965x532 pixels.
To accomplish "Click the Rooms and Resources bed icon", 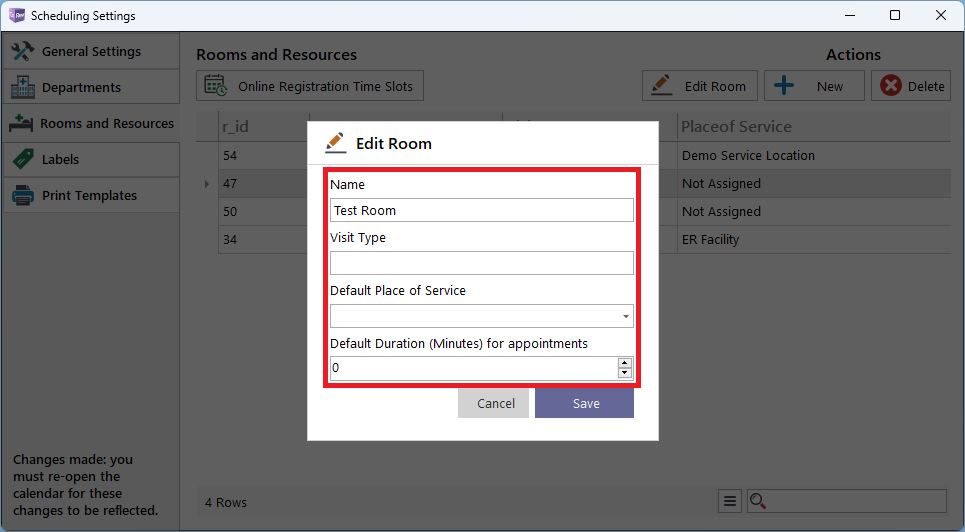I will coord(21,123).
